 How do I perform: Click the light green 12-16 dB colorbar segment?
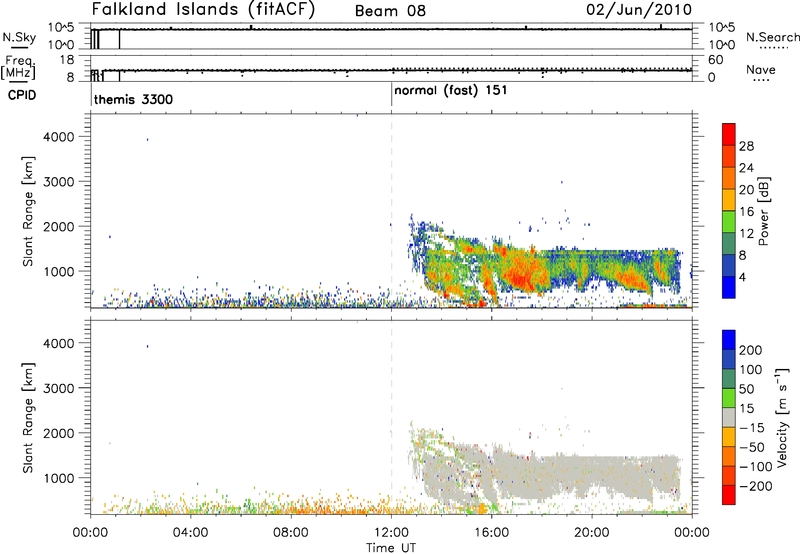point(729,221)
